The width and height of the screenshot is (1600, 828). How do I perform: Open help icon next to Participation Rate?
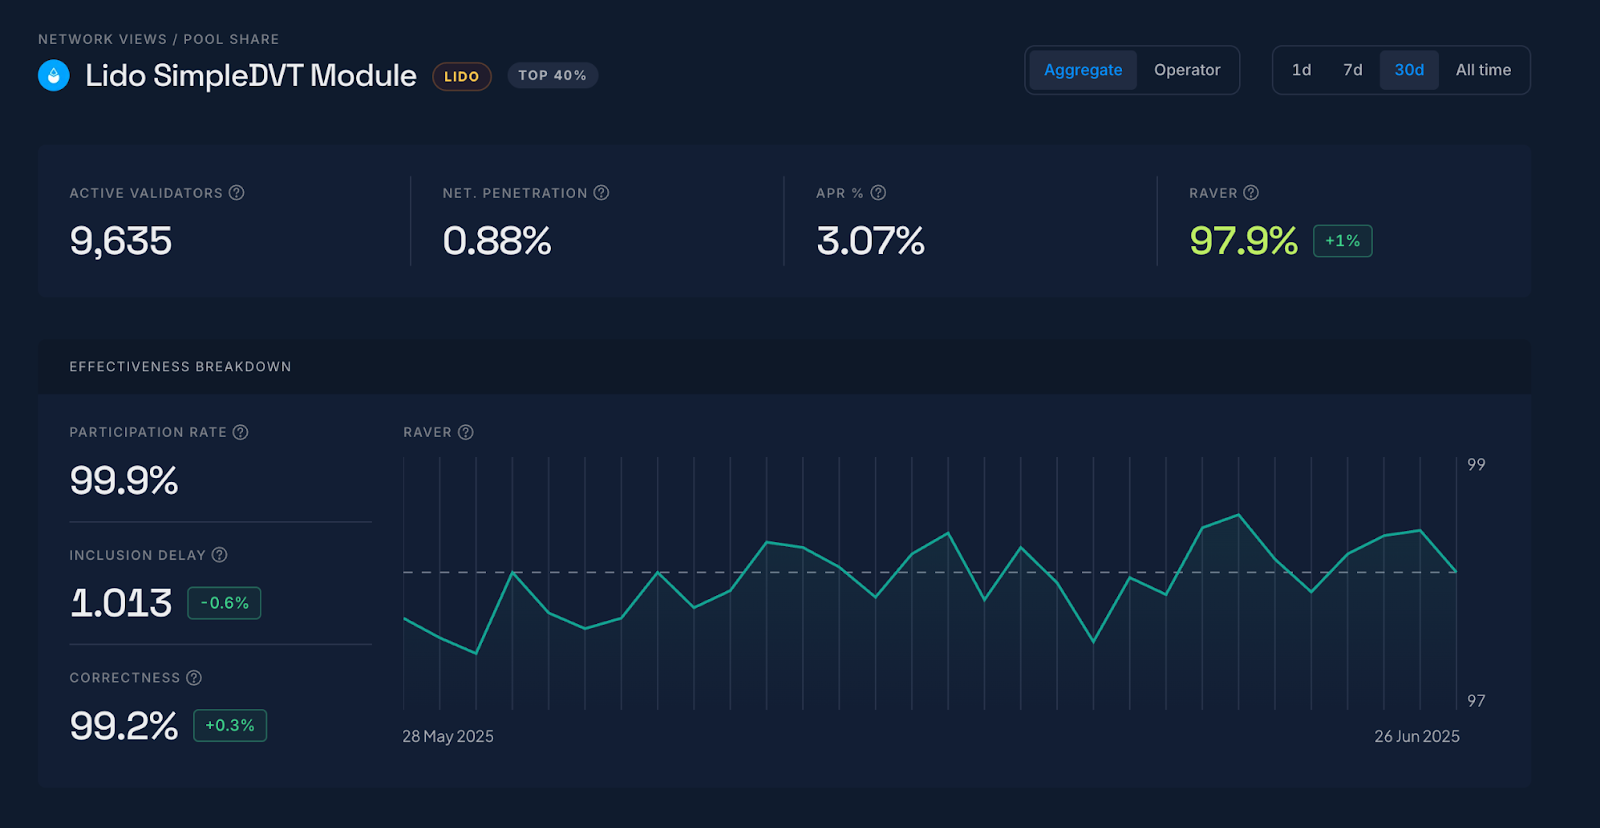241,432
